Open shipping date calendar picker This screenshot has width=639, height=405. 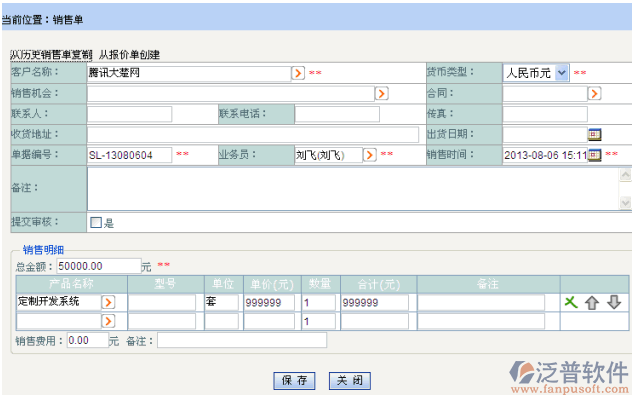coord(594,134)
